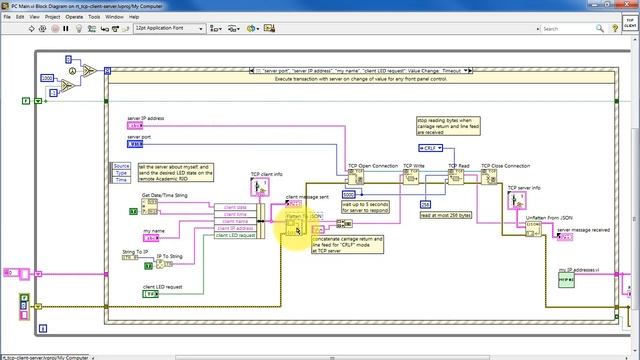The height and width of the screenshot is (360, 640).
Task: Click the Abort Execution button
Action: (x=55, y=29)
